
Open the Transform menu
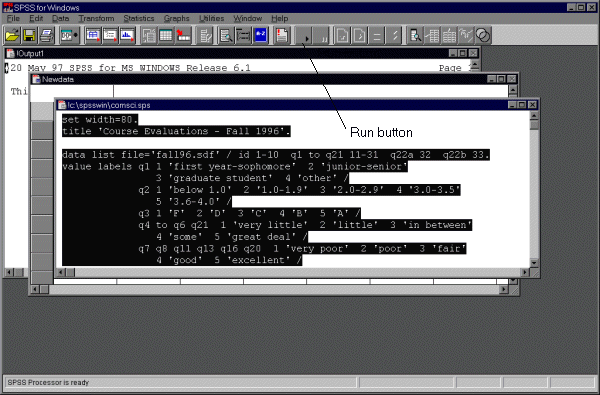pyautogui.click(x=96, y=18)
